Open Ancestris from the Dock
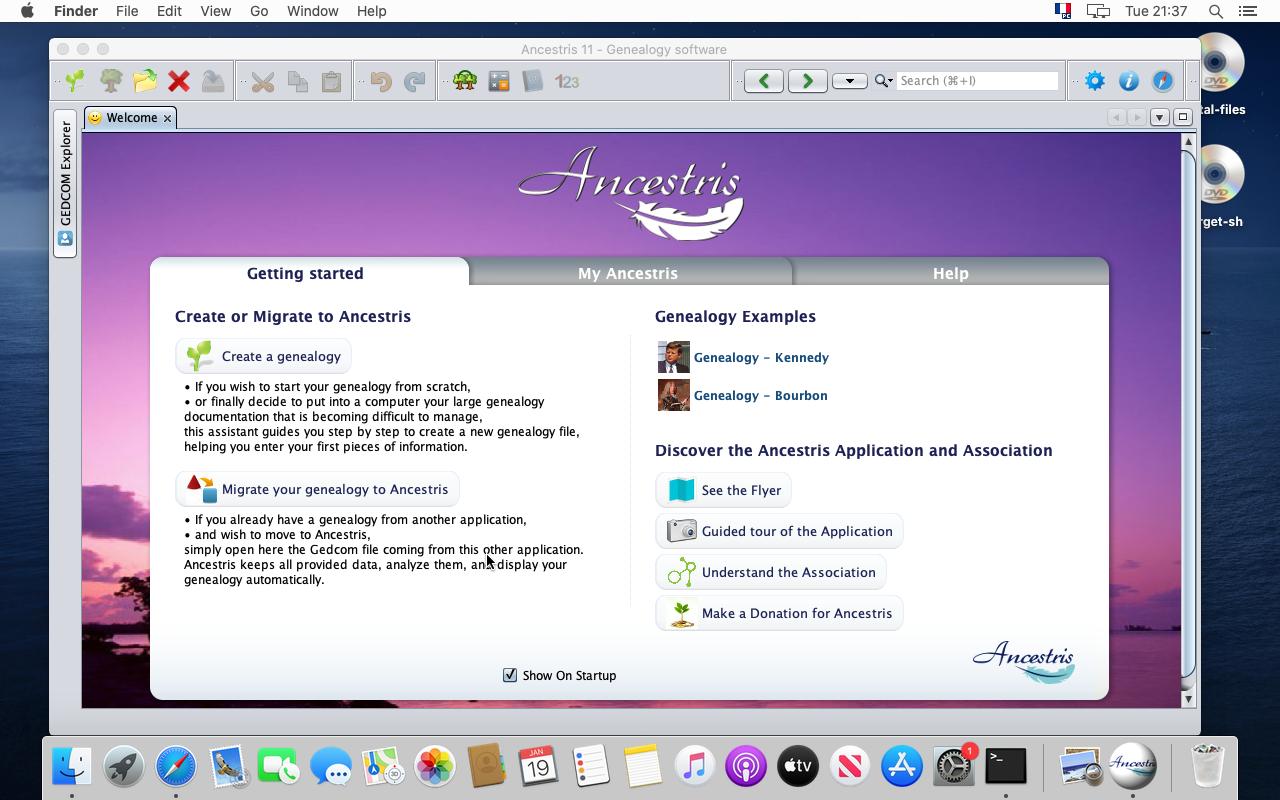Screen dimensions: 1280x800 point(1132,767)
